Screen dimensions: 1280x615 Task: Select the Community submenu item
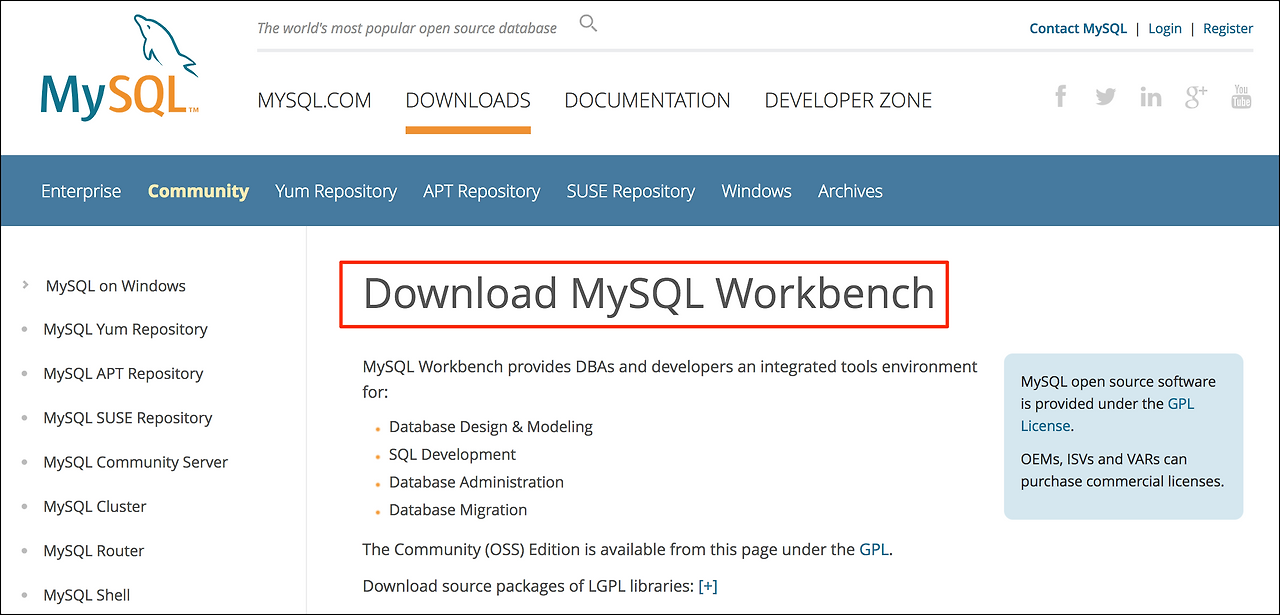[198, 191]
